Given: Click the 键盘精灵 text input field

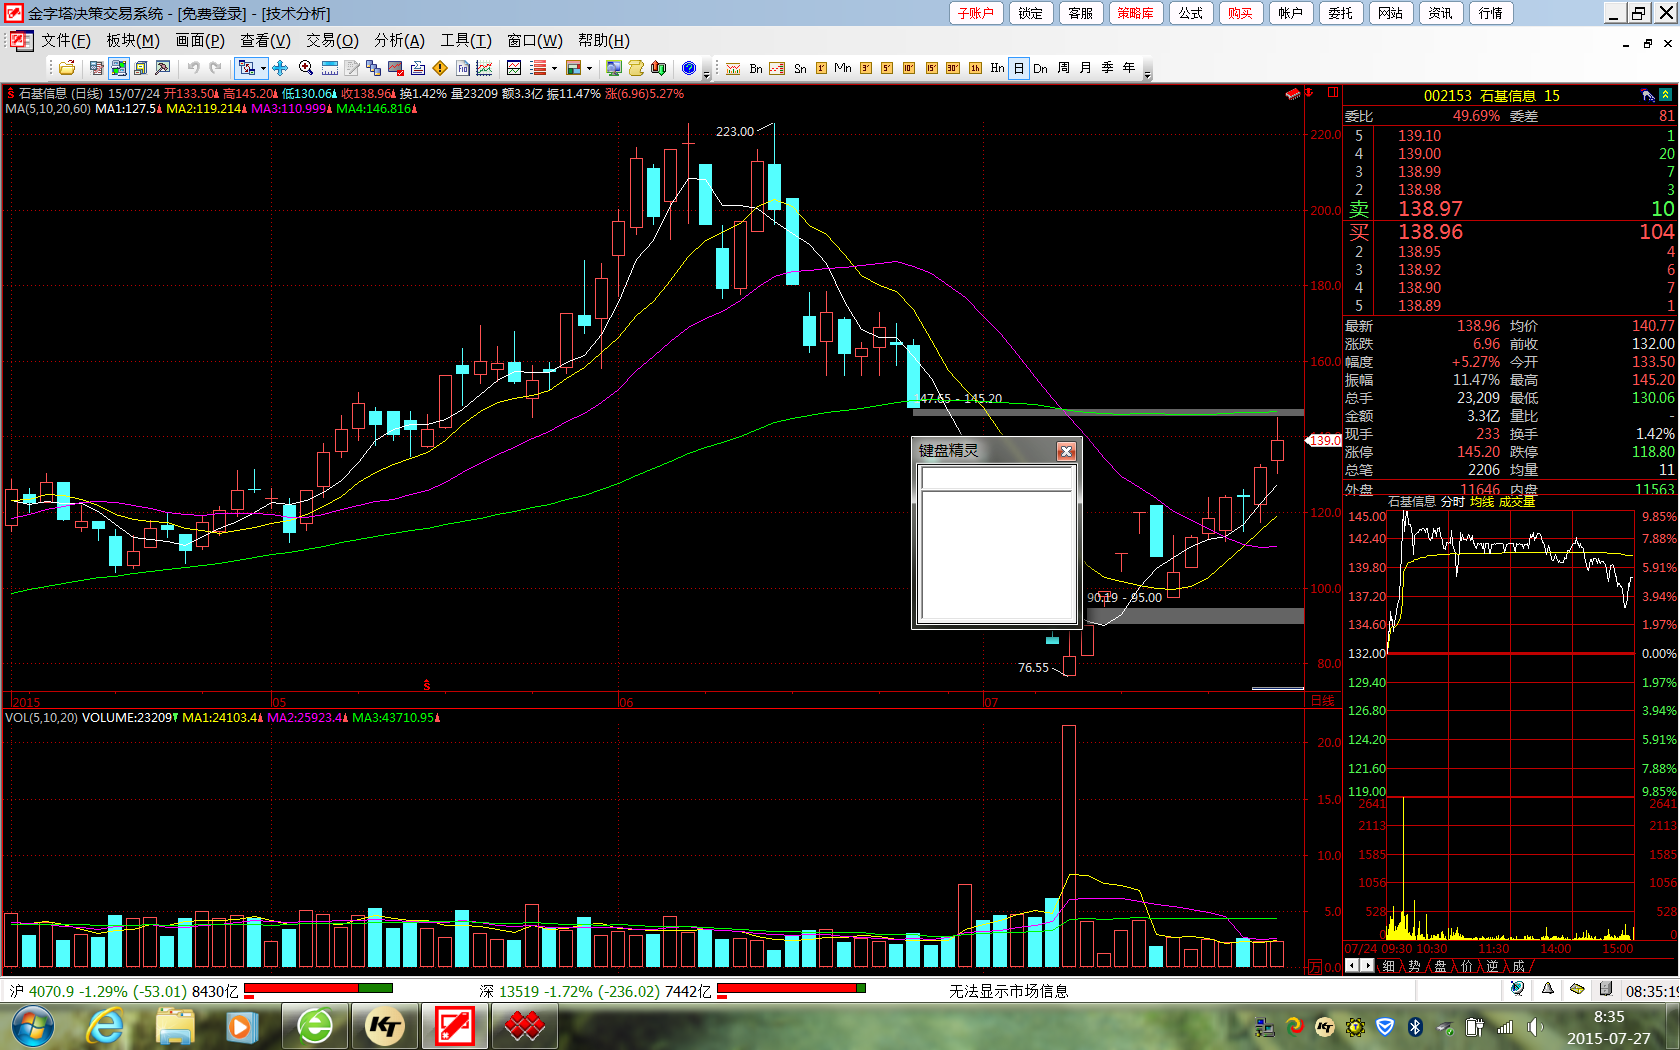Looking at the screenshot, I should [x=997, y=478].
